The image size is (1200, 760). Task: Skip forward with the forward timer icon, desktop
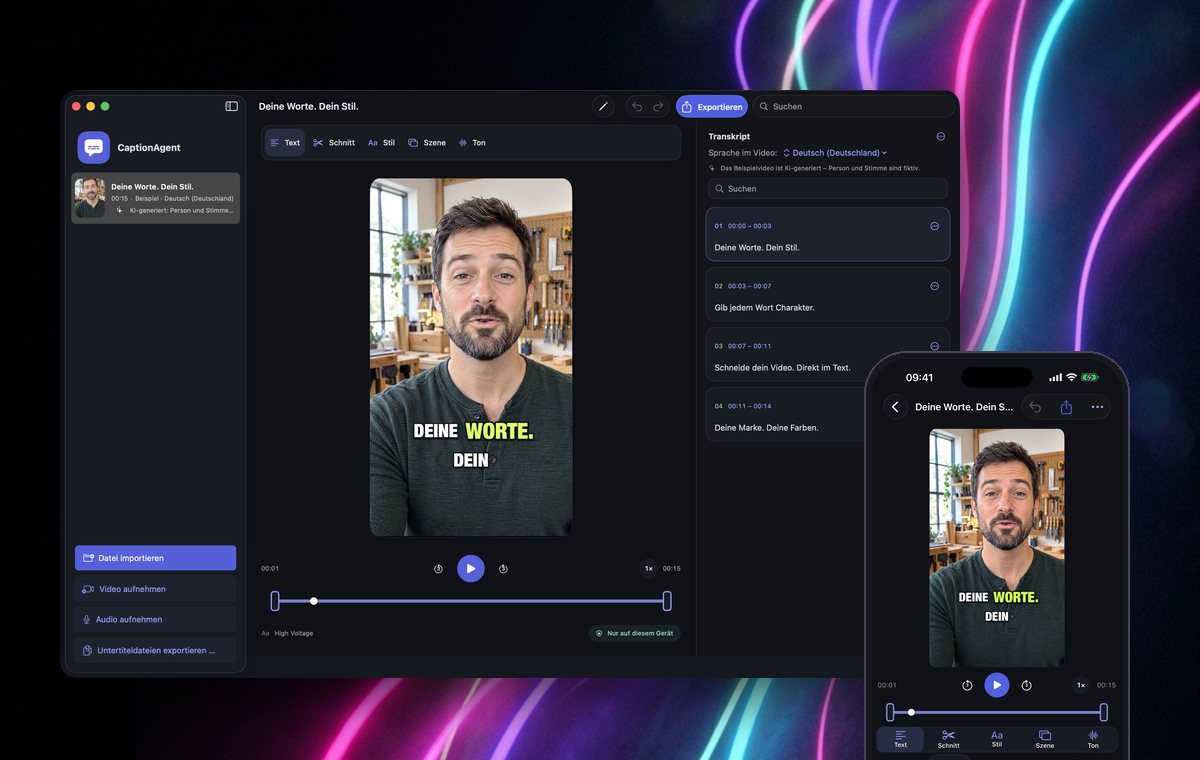(x=503, y=569)
